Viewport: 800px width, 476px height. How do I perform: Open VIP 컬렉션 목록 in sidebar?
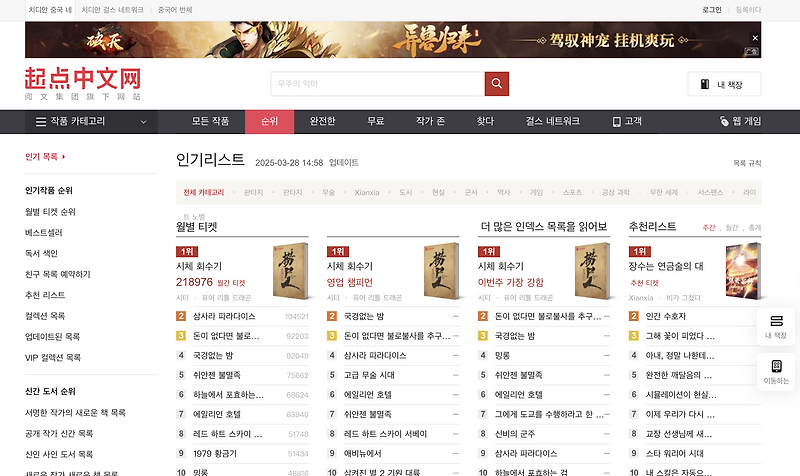coord(53,358)
